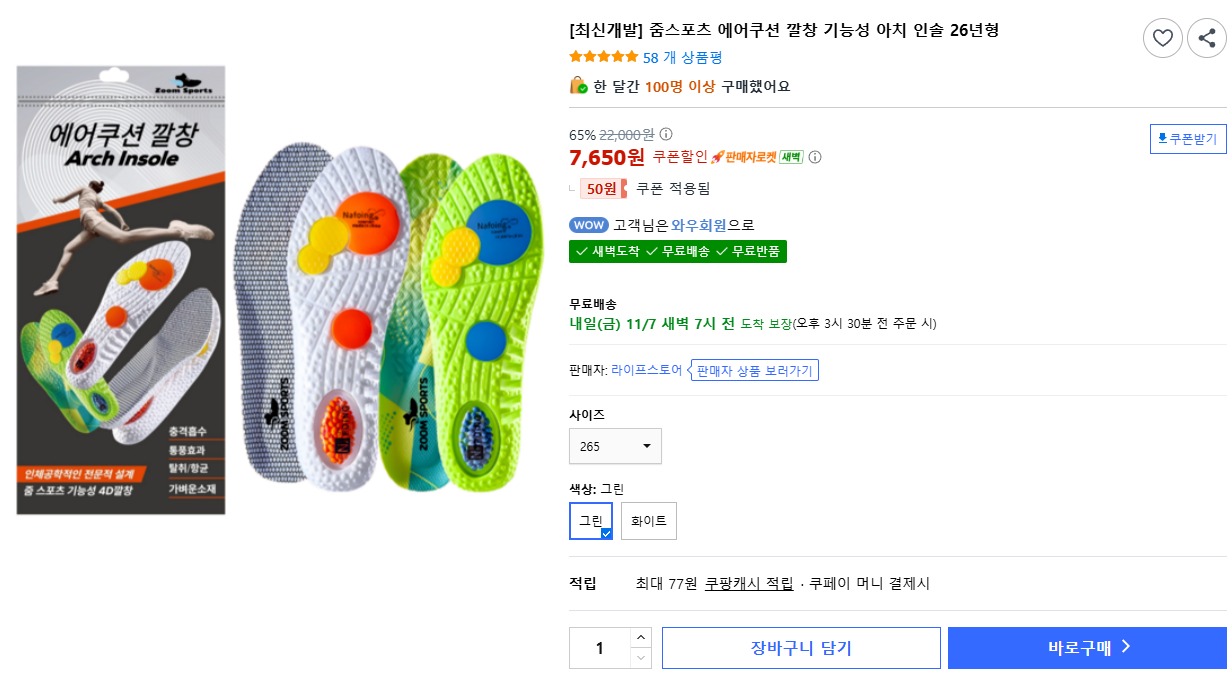Click the 판매자로켓 rocket badge
The height and width of the screenshot is (681, 1232).
point(744,157)
